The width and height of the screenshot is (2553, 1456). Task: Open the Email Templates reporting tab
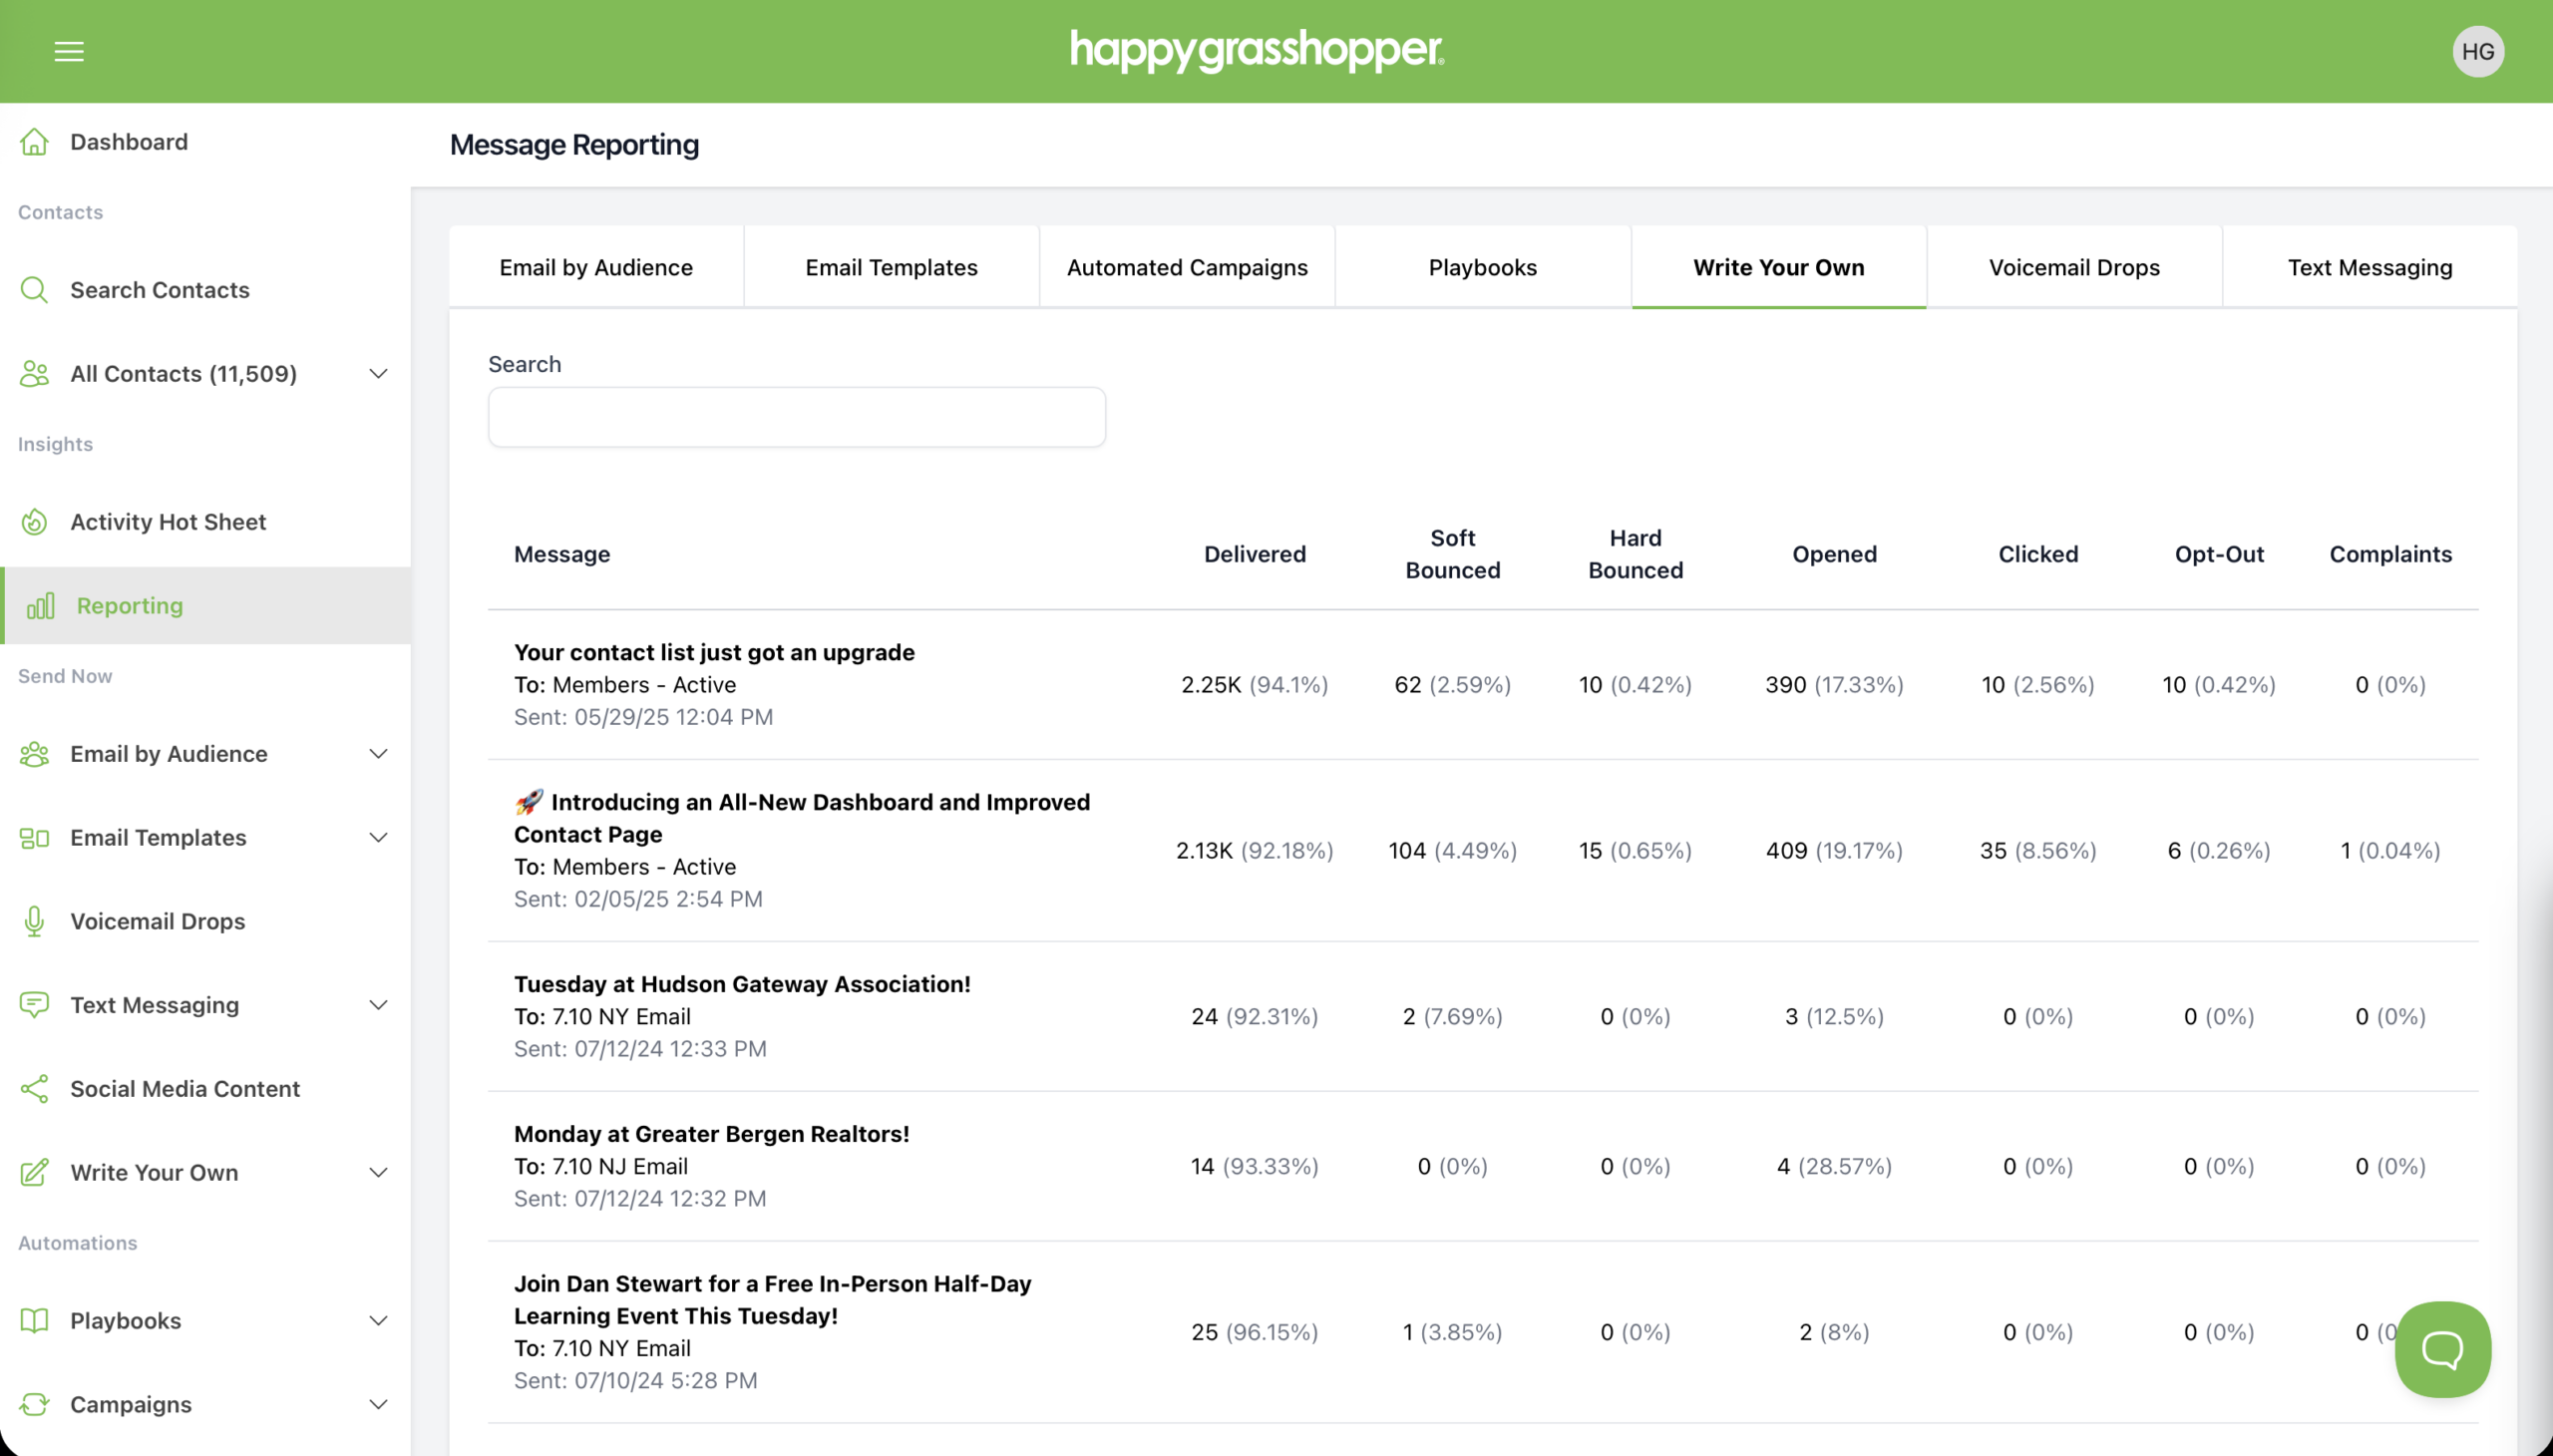click(891, 267)
